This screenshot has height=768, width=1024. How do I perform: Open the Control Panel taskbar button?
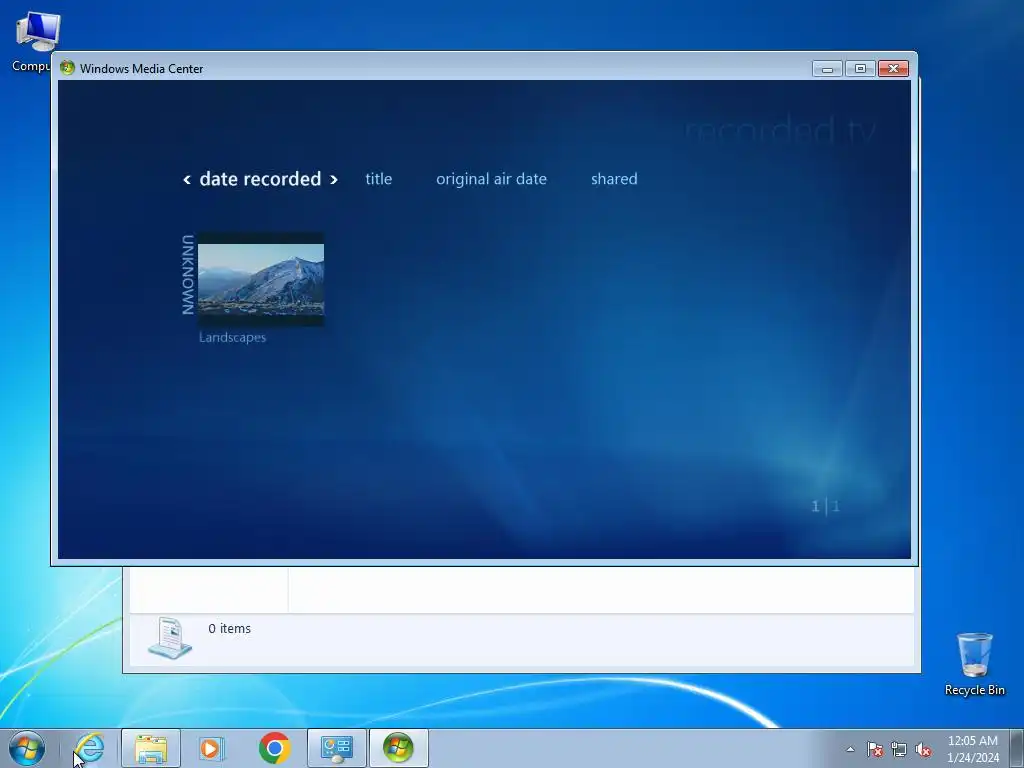[x=337, y=748]
